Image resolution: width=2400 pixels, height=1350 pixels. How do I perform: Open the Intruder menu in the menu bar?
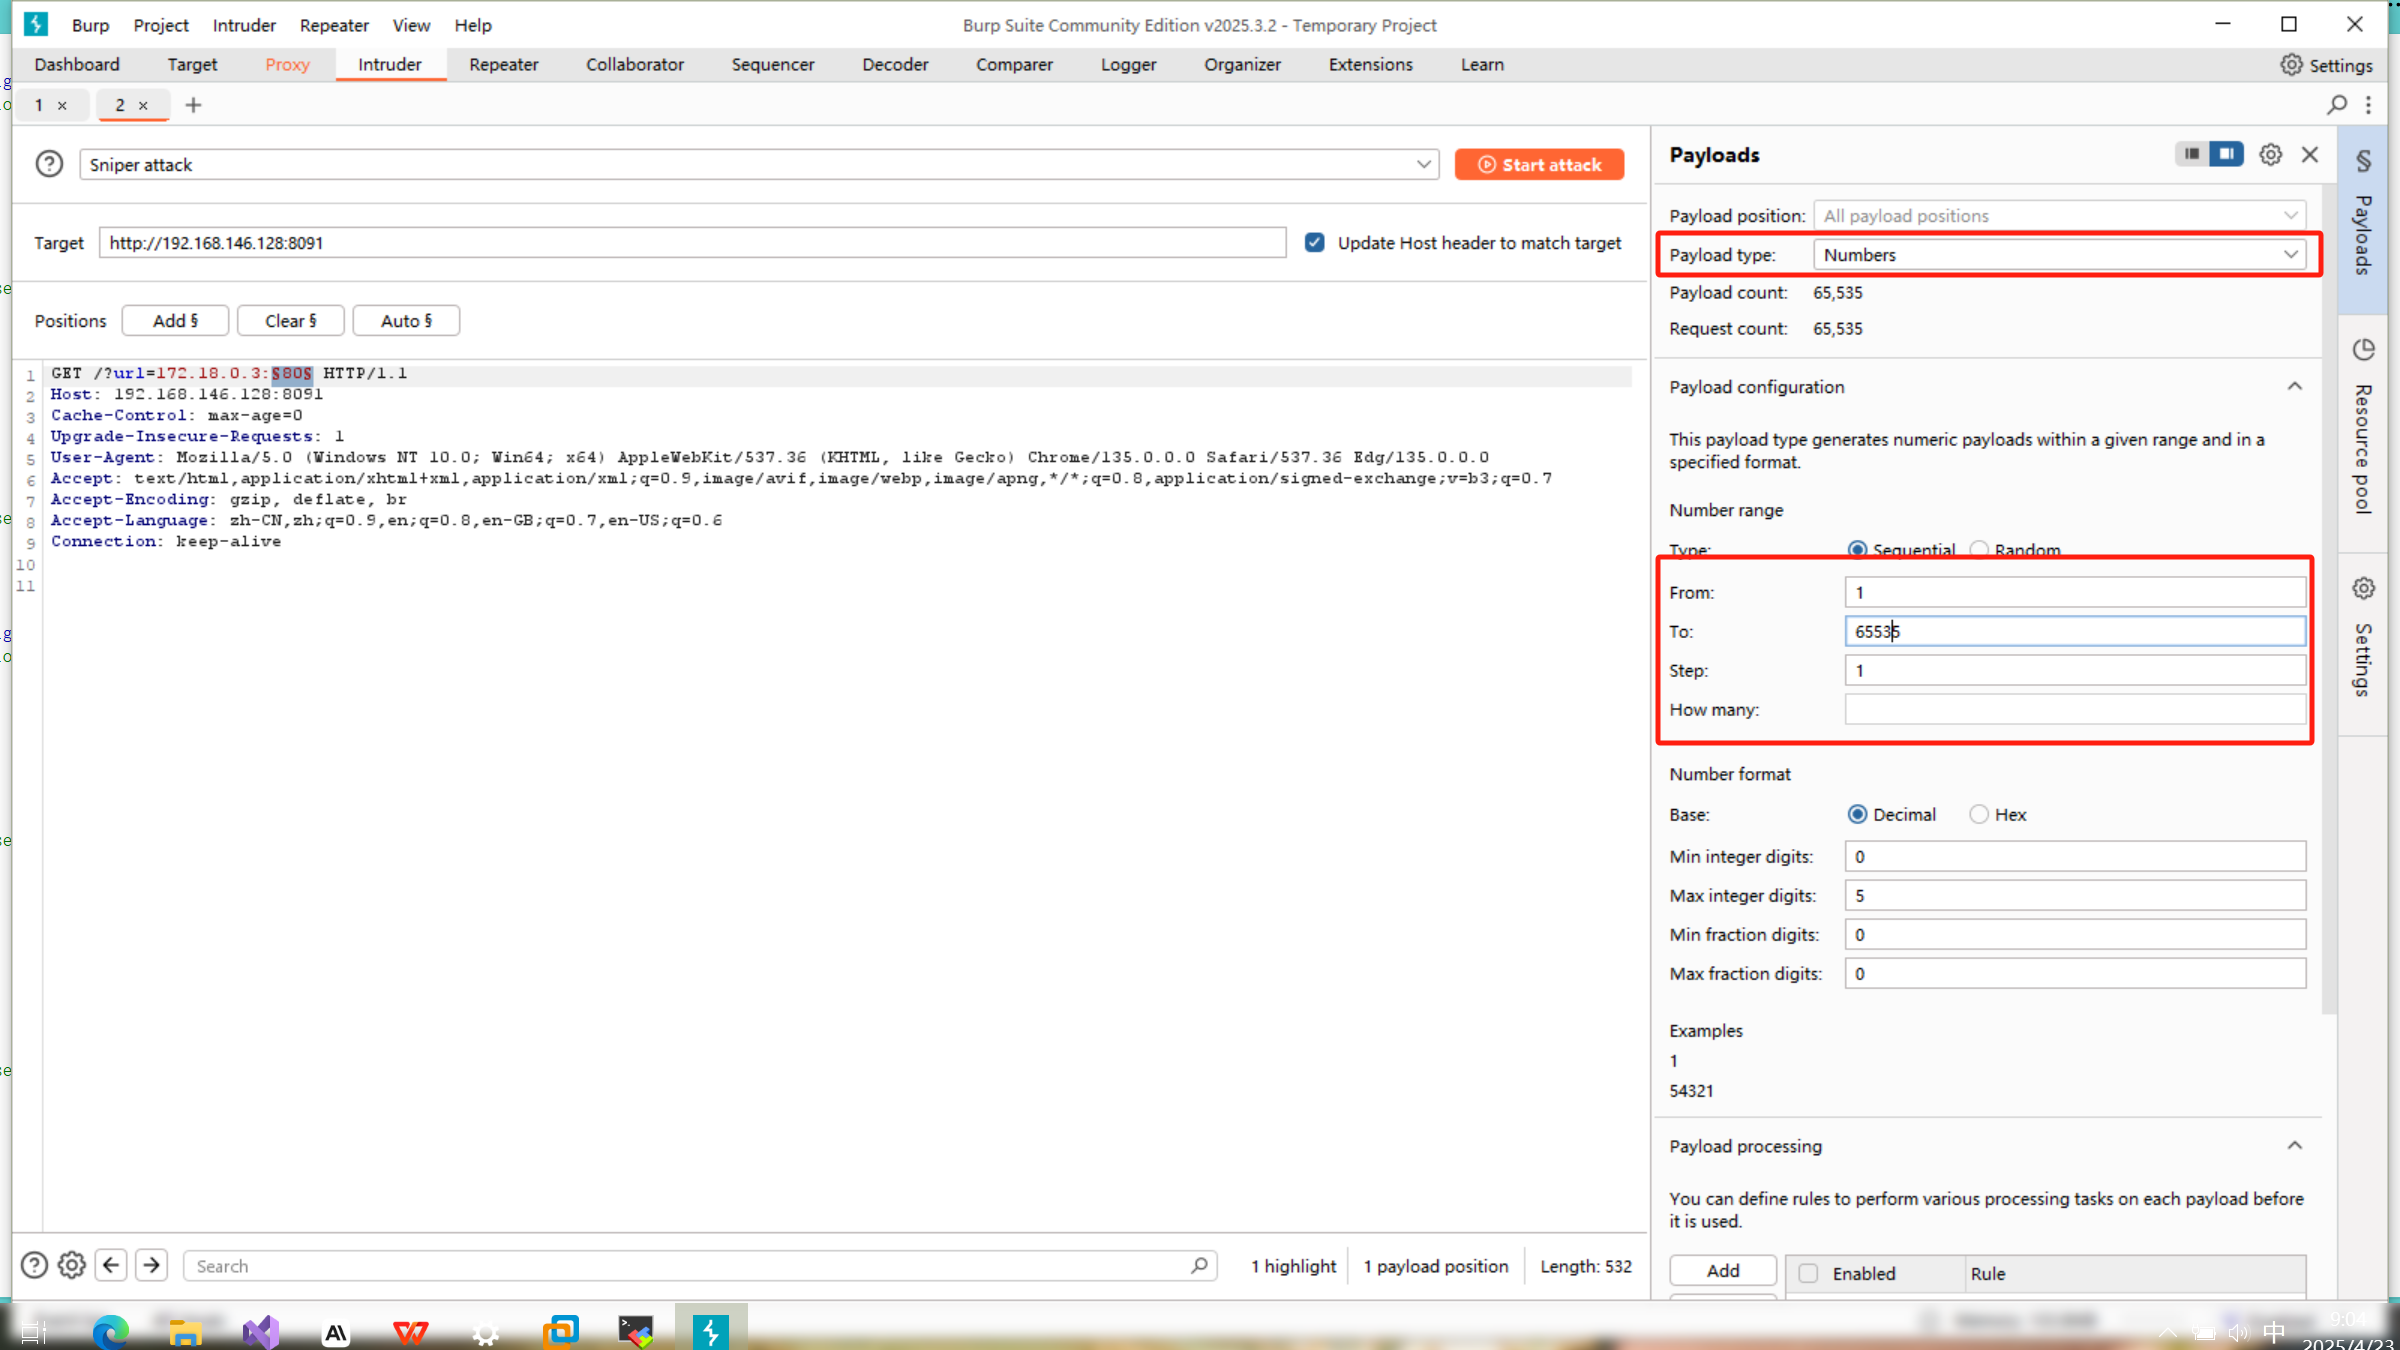244,25
